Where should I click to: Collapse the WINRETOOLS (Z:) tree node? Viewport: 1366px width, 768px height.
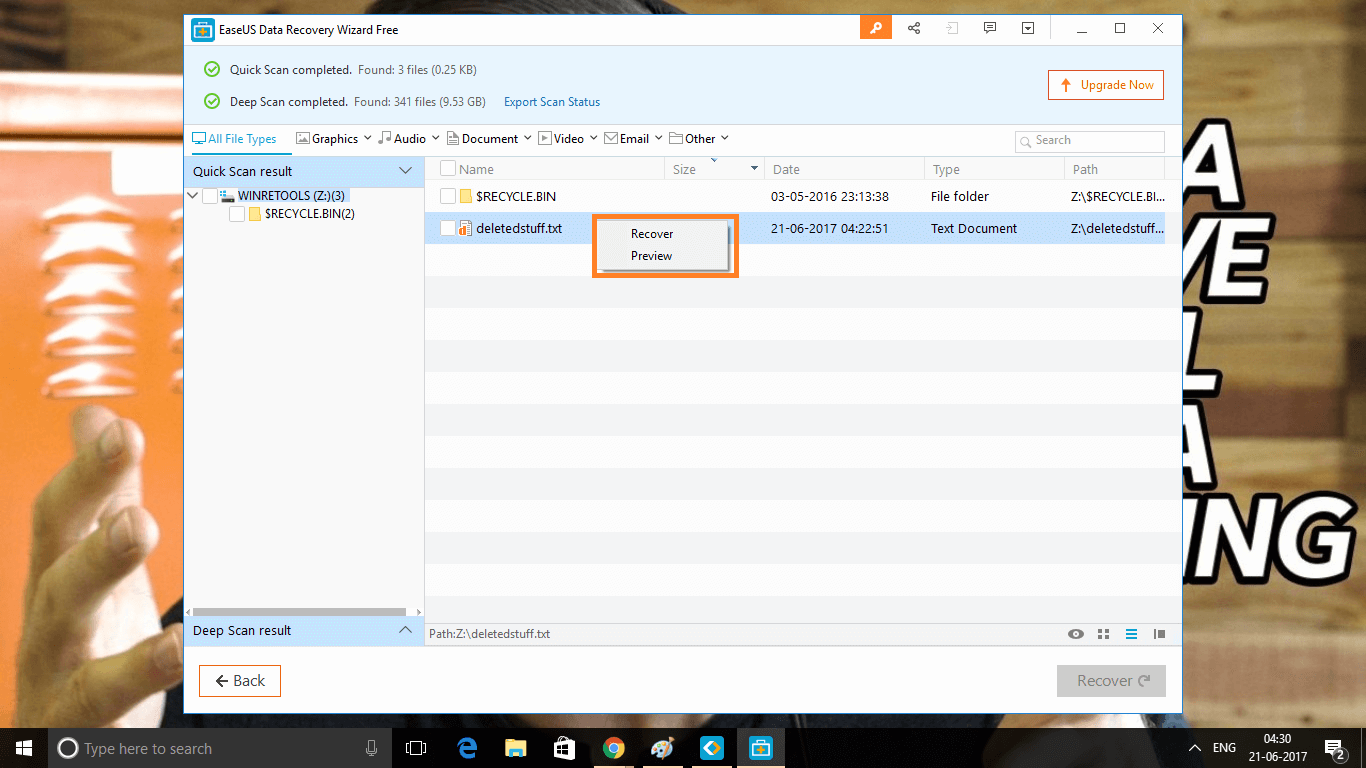click(193, 196)
